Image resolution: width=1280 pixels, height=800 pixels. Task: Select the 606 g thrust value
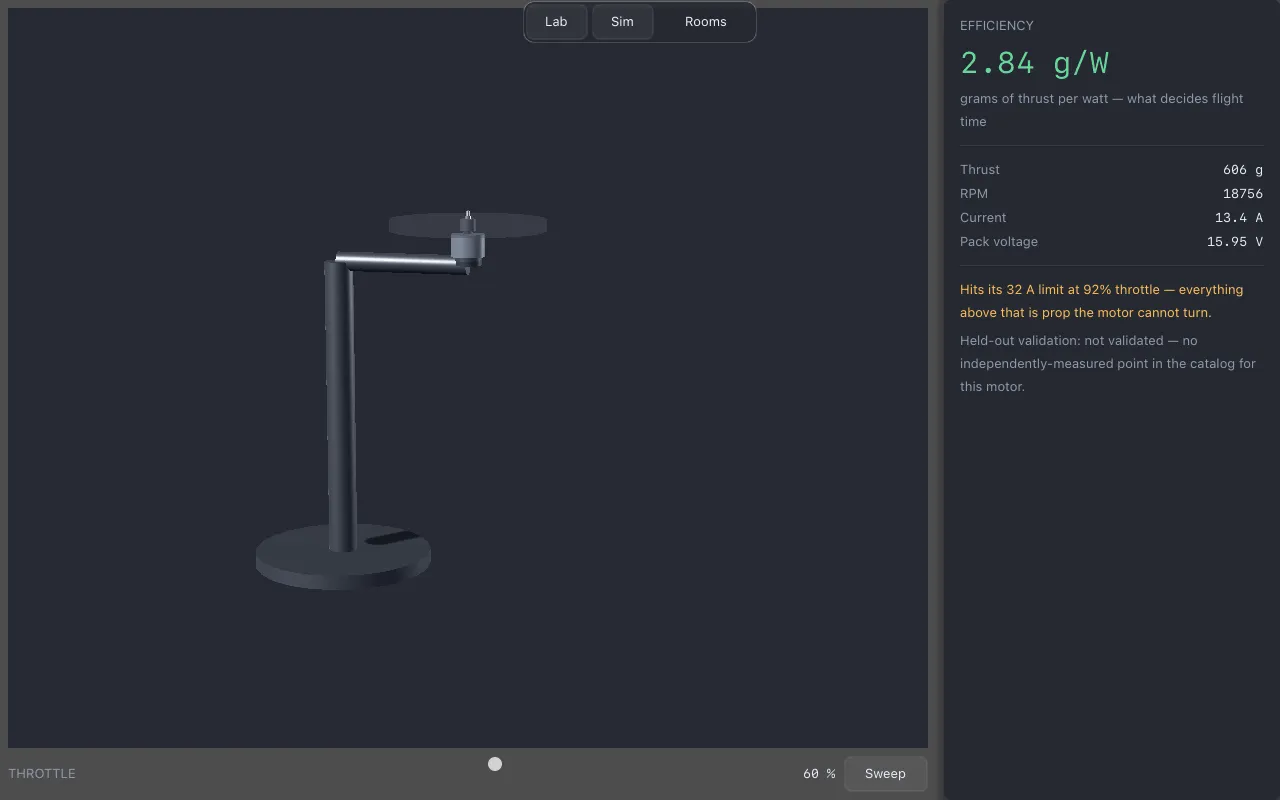coord(1243,170)
